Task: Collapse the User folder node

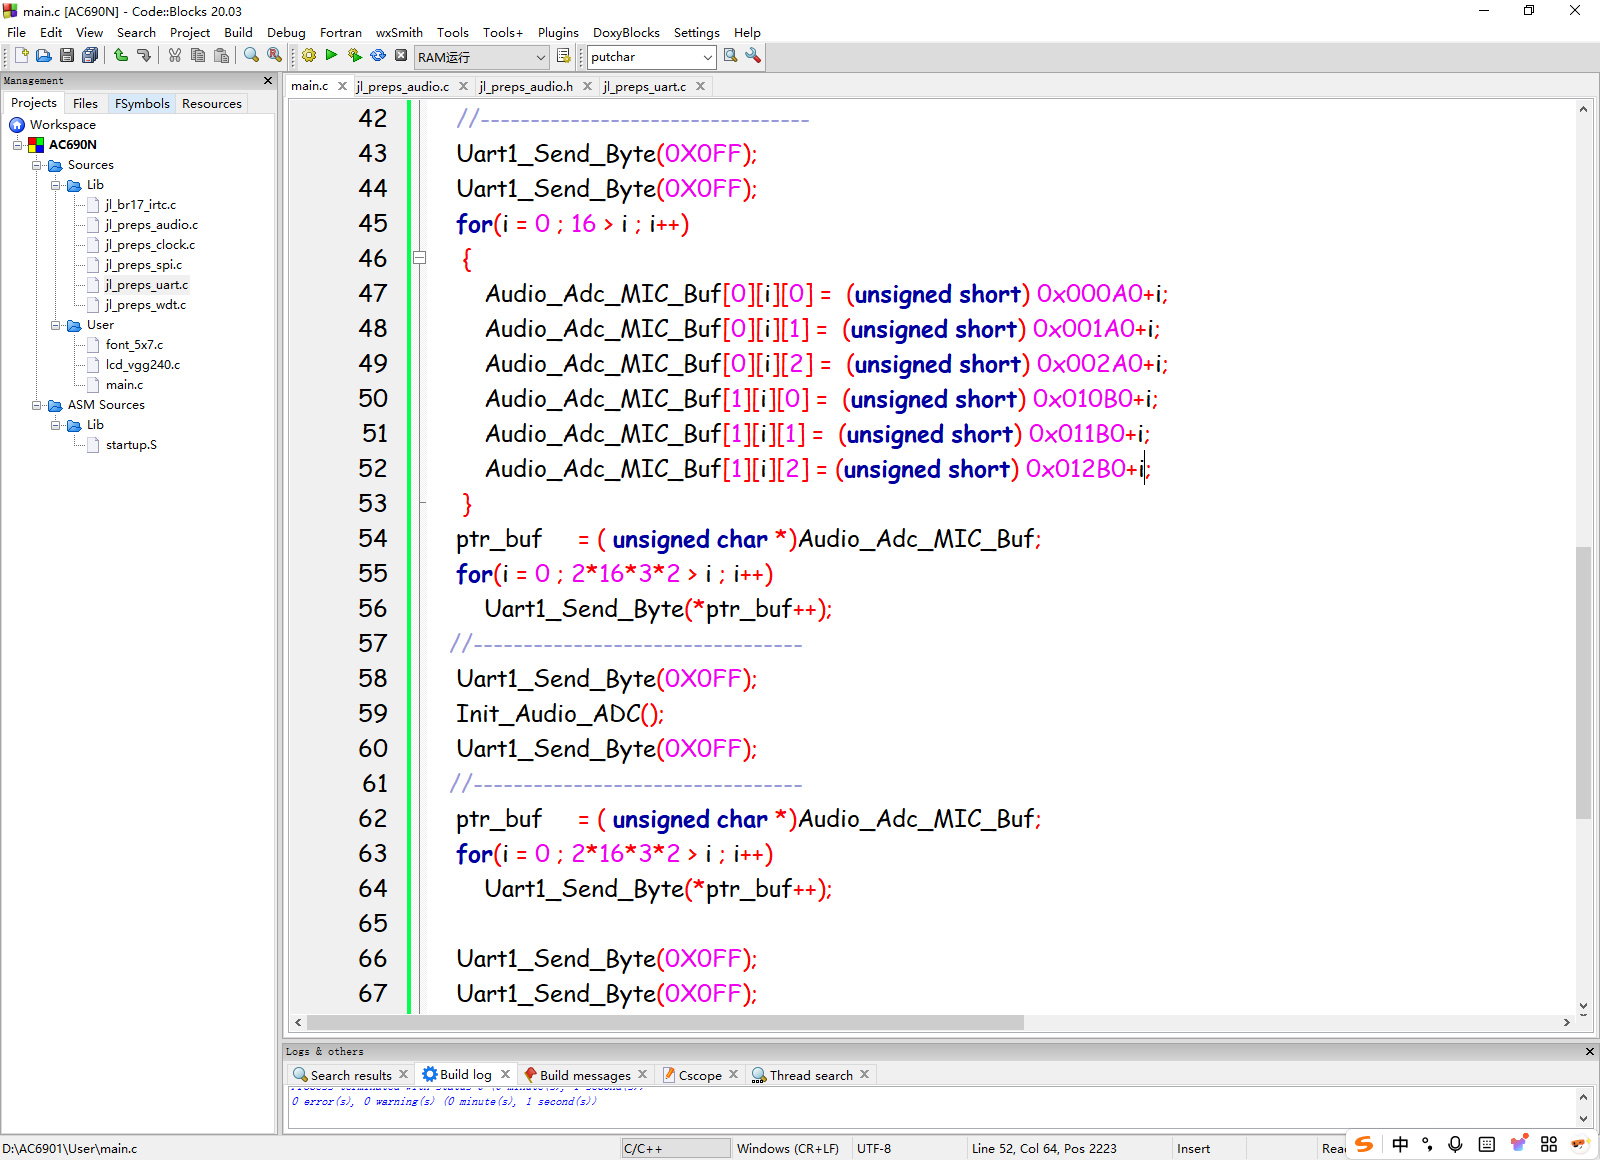Action: [x=56, y=325]
